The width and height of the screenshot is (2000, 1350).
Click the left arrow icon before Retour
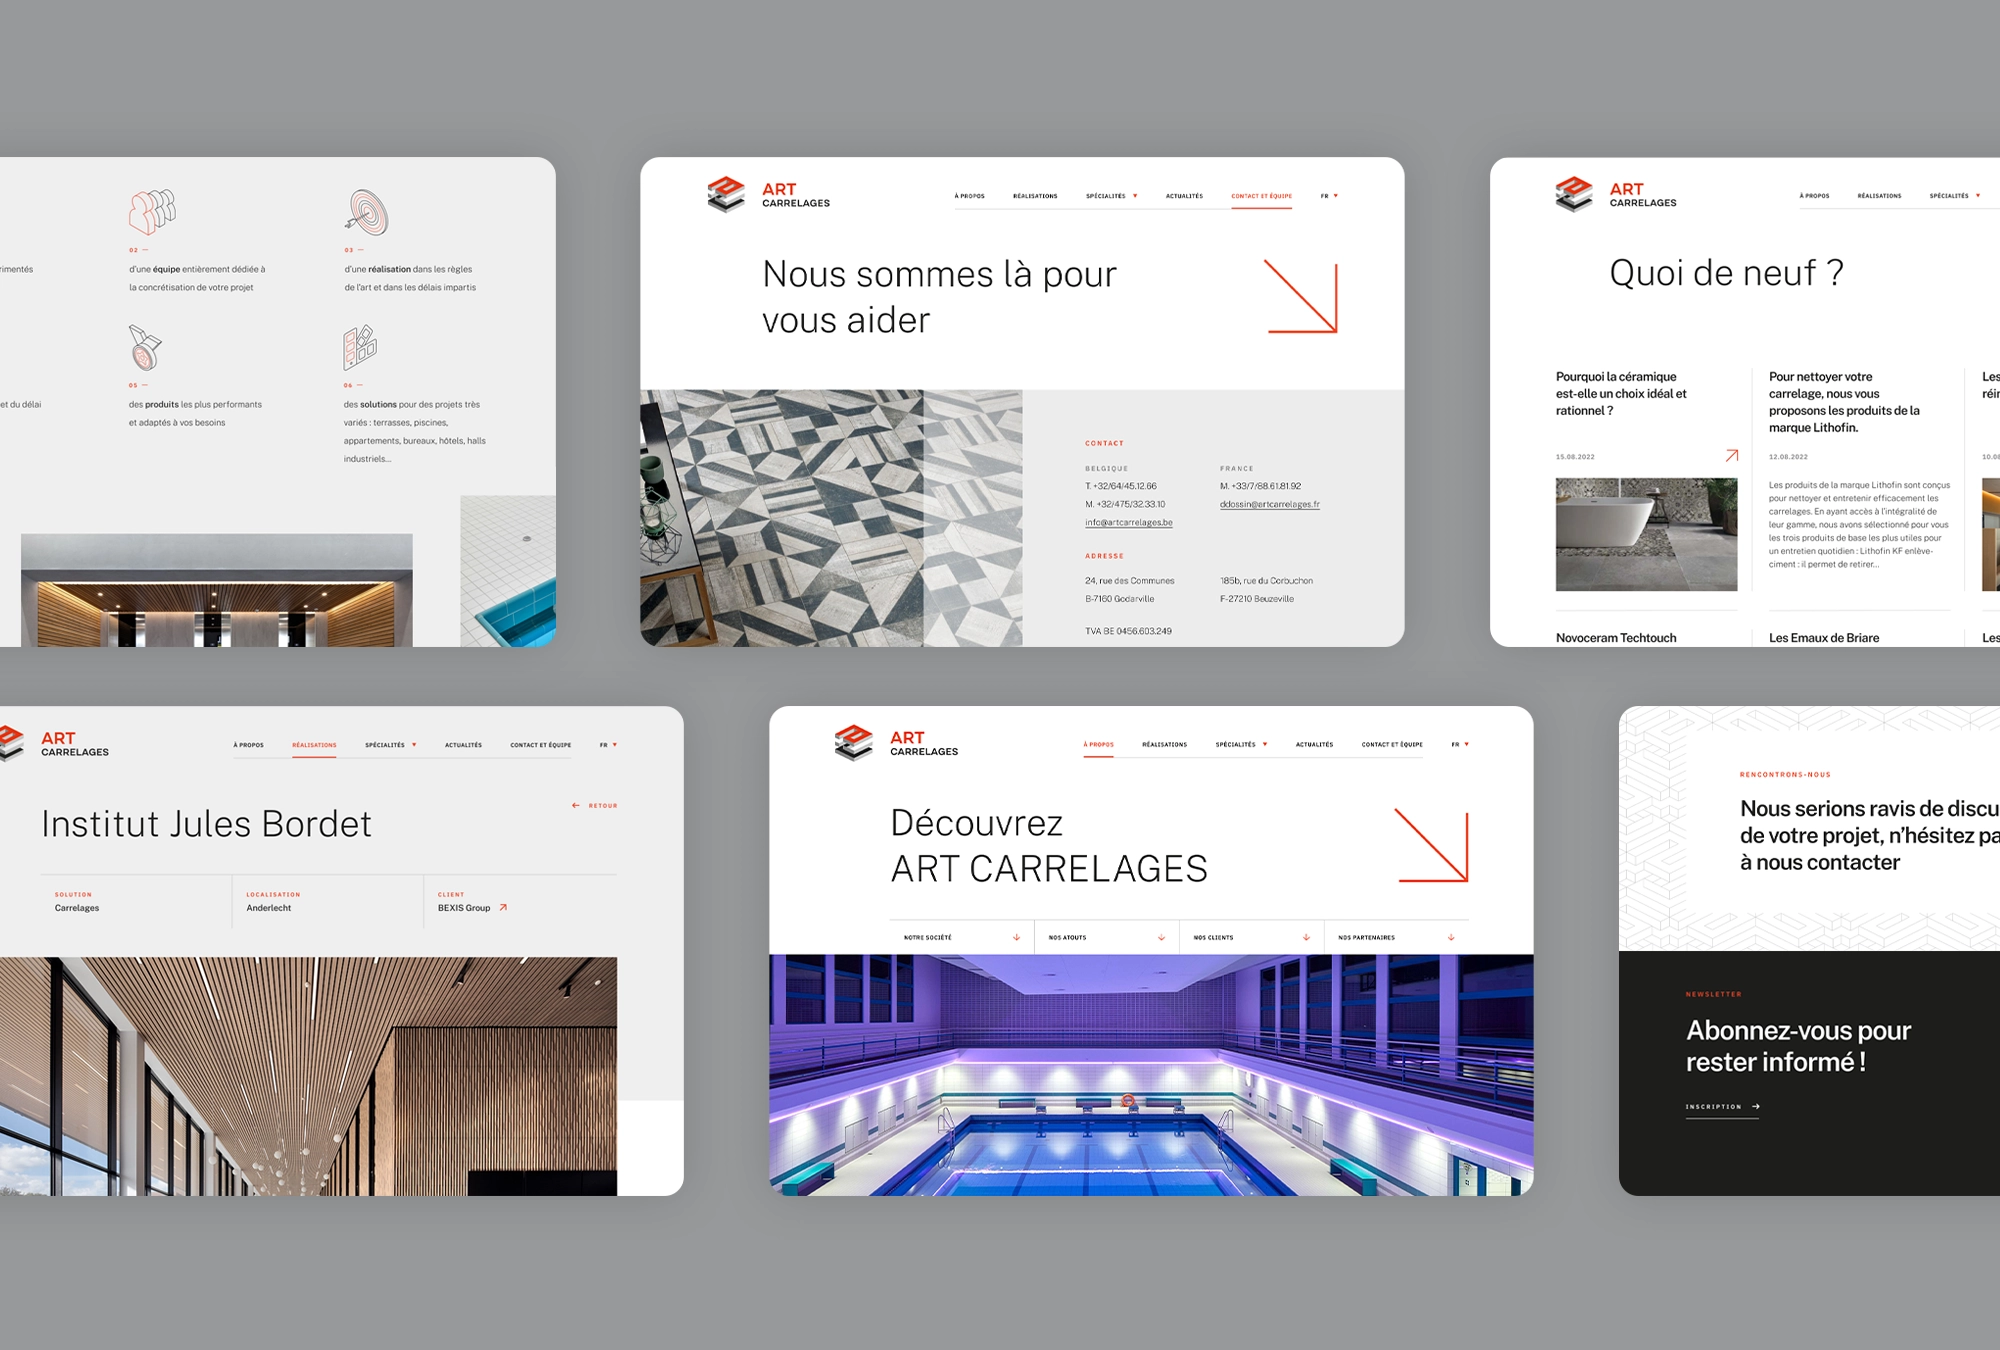tap(576, 805)
